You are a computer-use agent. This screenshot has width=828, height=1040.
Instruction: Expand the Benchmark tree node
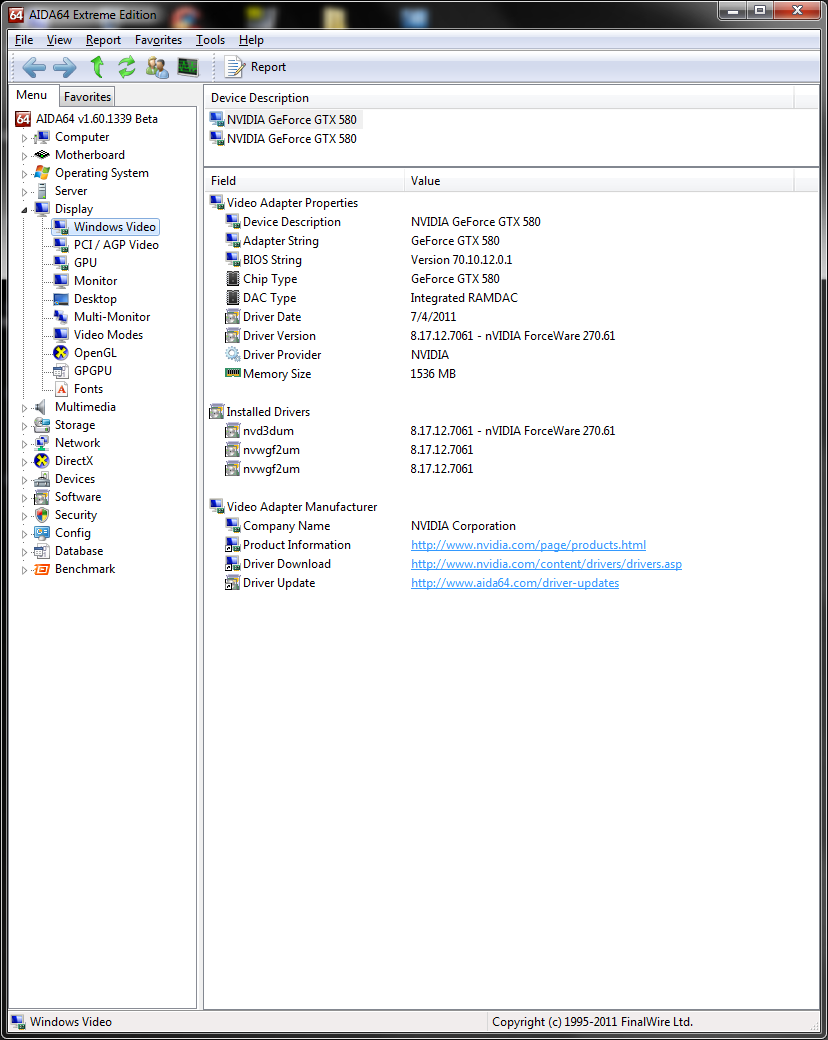click(x=25, y=570)
